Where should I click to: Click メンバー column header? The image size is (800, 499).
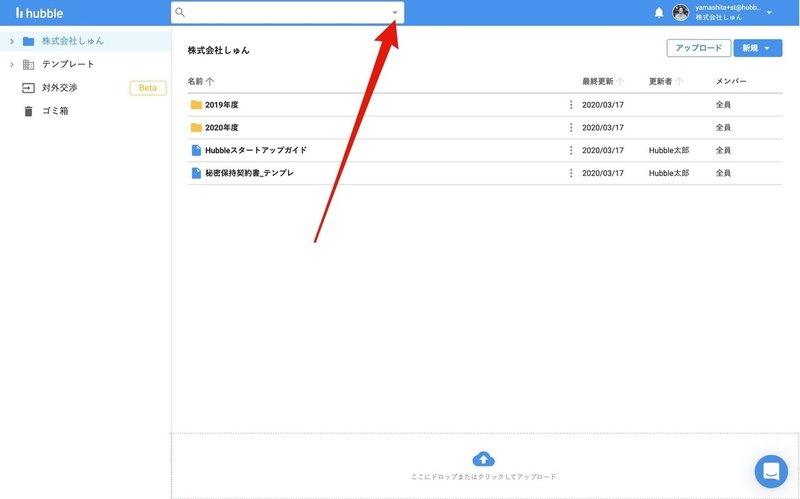pos(731,81)
